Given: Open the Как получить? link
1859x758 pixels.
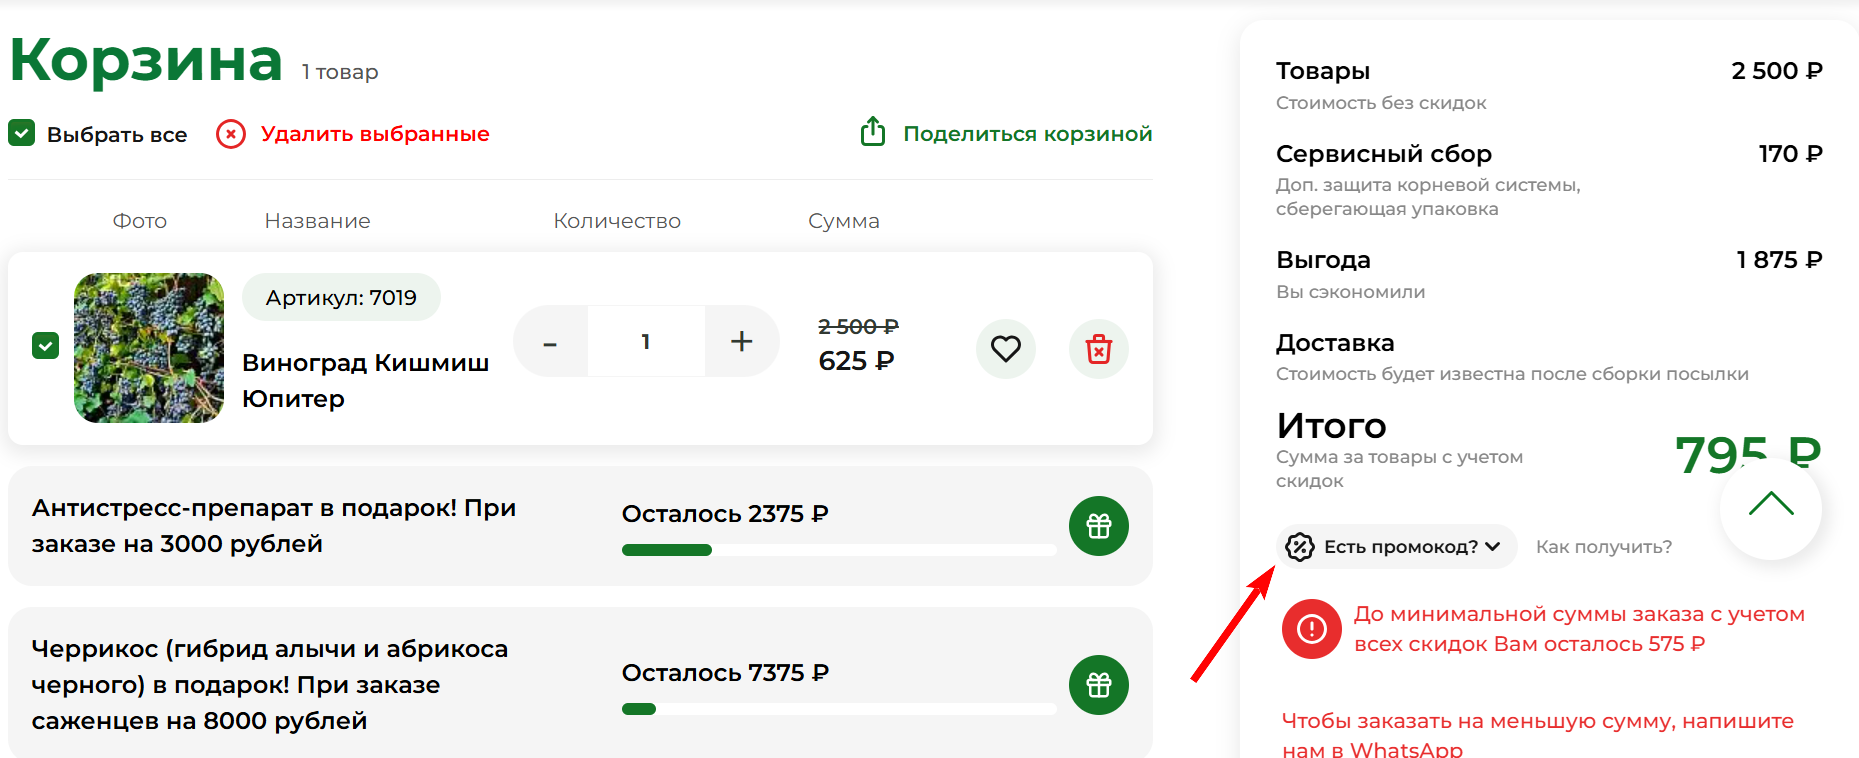Looking at the screenshot, I should [1603, 547].
